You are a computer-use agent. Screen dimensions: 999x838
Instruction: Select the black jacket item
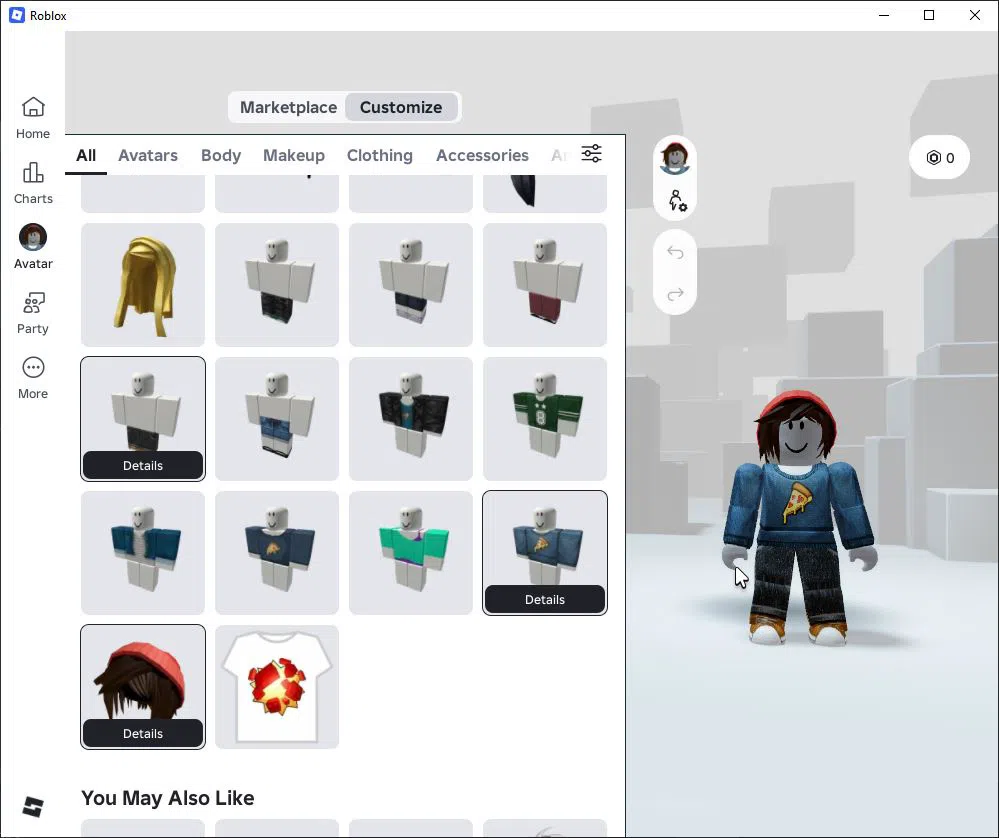click(411, 419)
